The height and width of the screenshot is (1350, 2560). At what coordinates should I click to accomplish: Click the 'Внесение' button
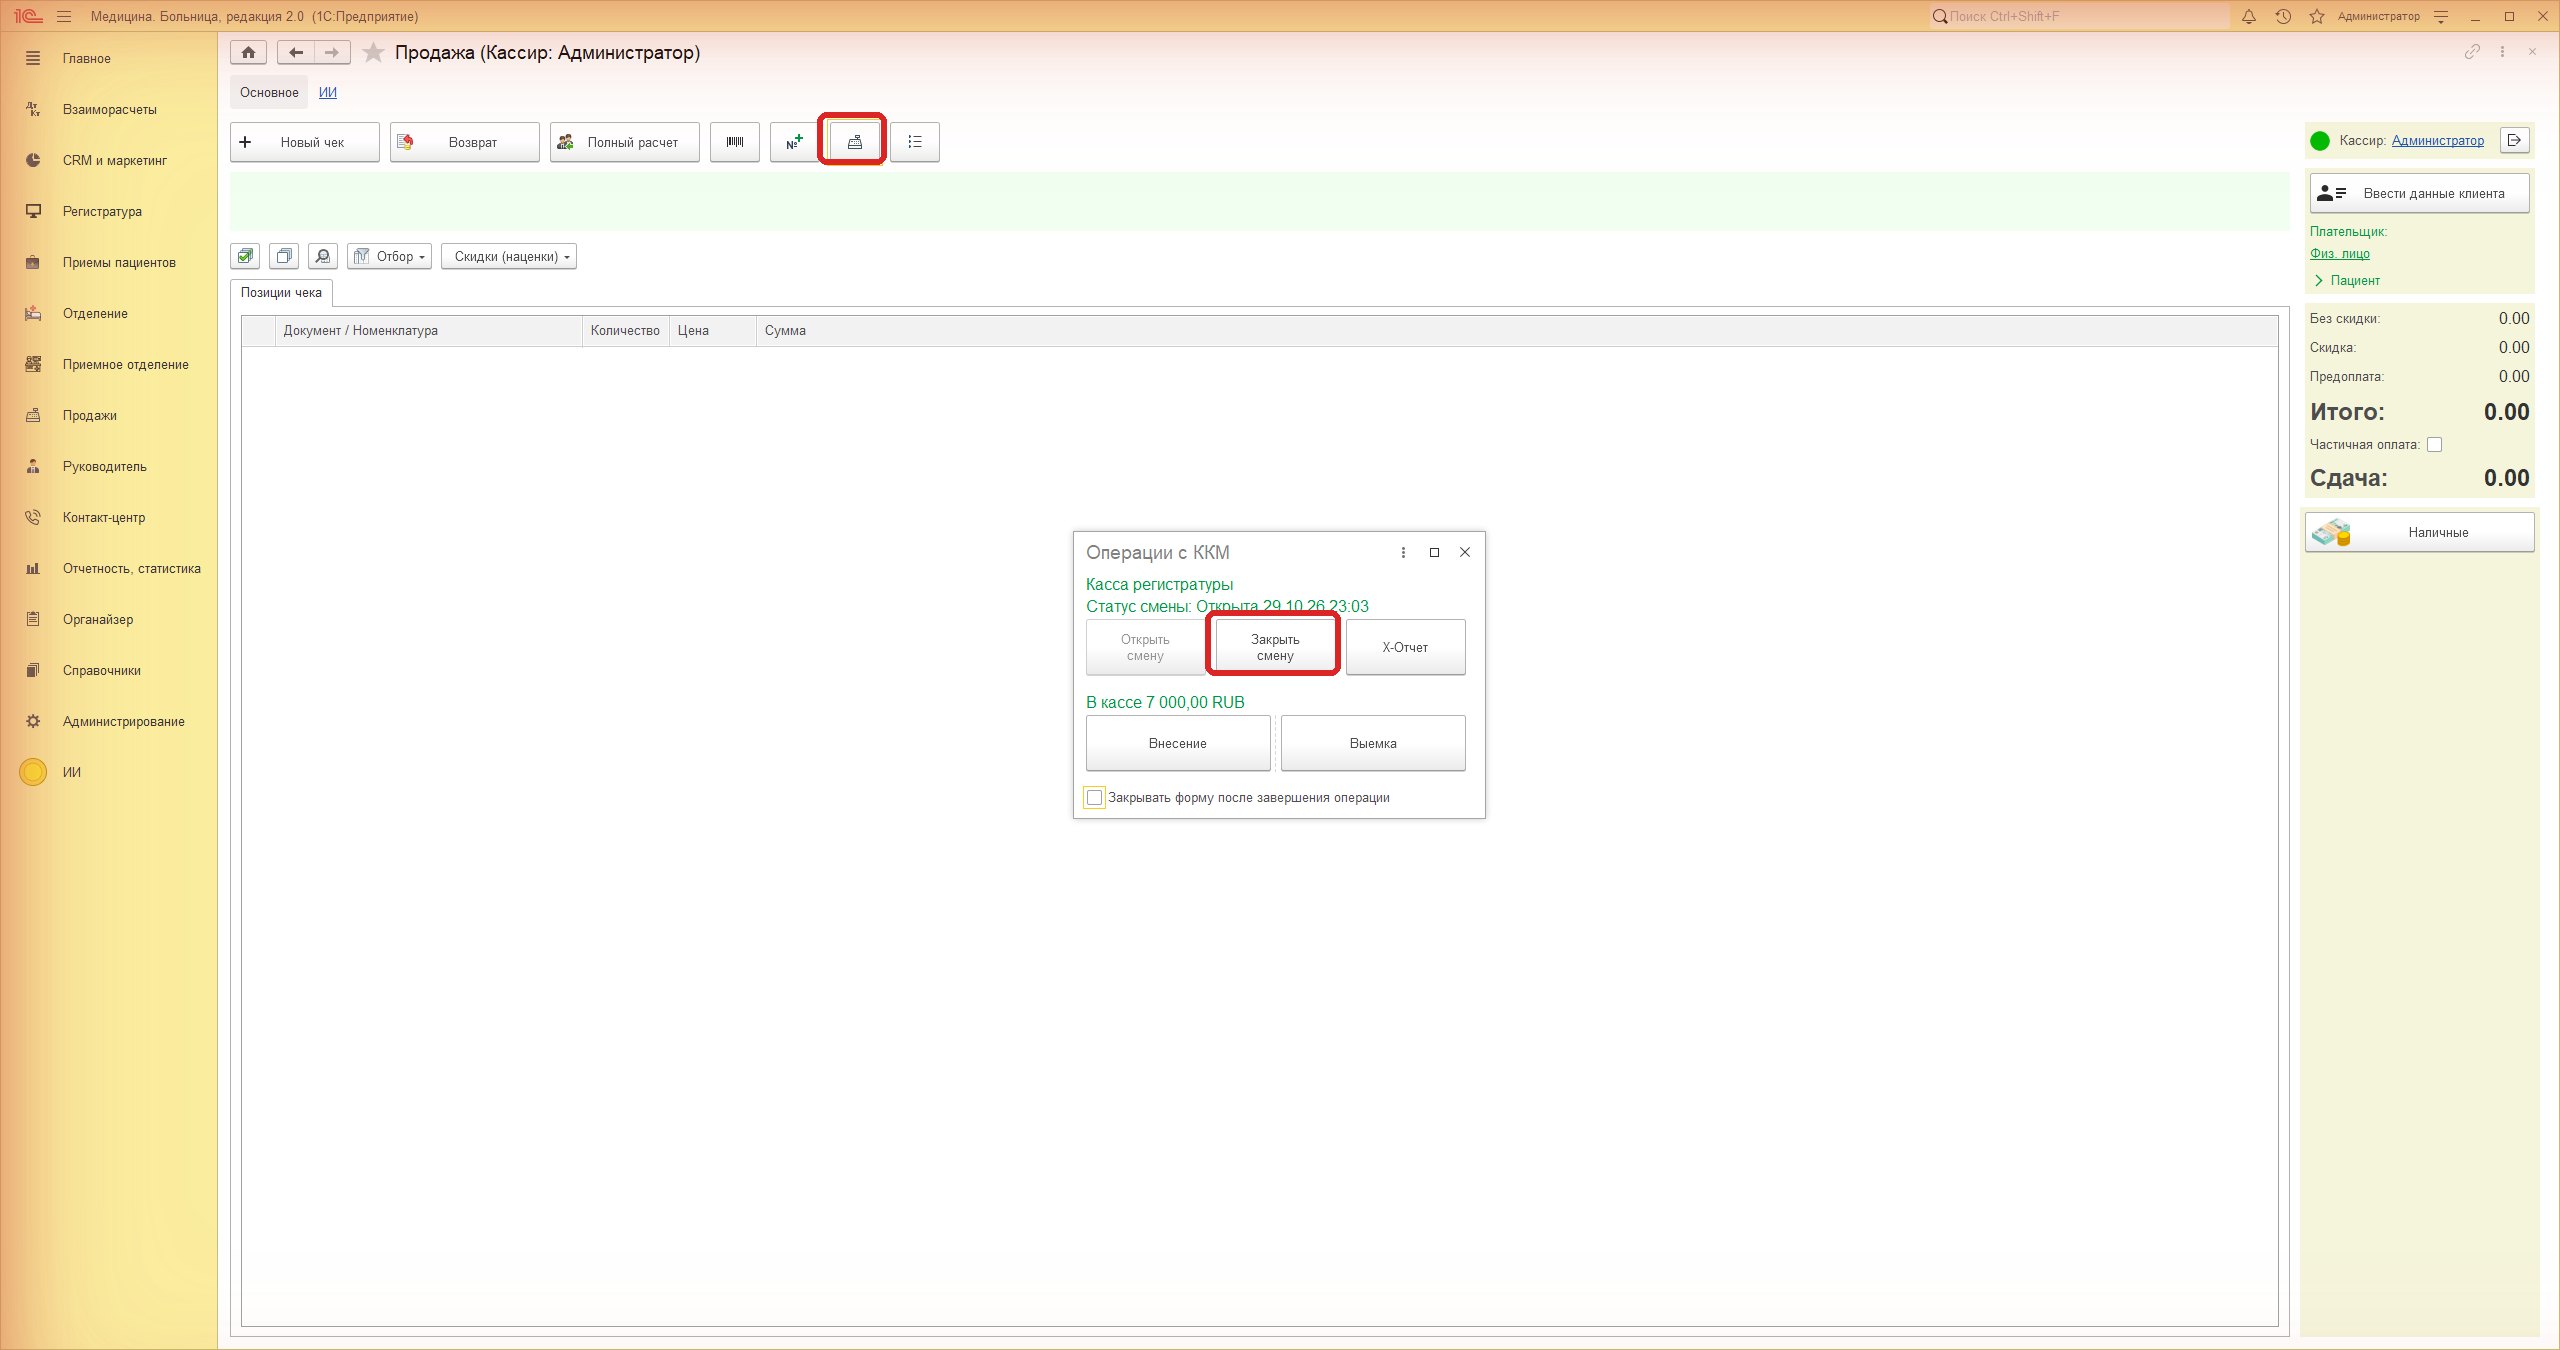click(x=1178, y=743)
